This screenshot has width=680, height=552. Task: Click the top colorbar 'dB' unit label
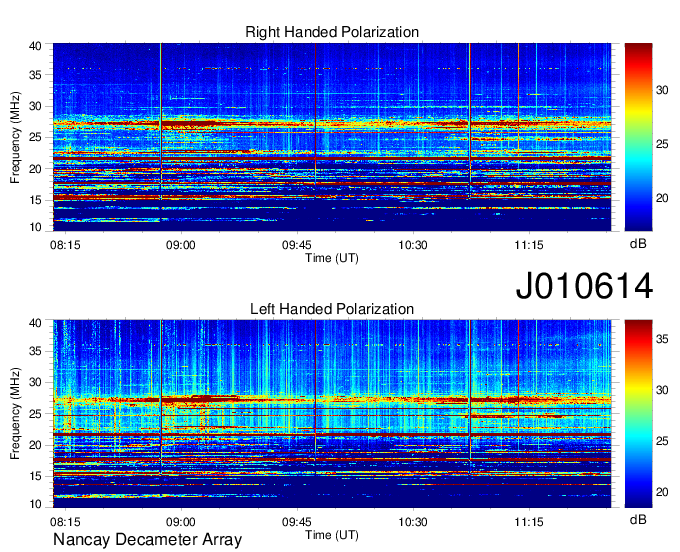click(x=638, y=244)
